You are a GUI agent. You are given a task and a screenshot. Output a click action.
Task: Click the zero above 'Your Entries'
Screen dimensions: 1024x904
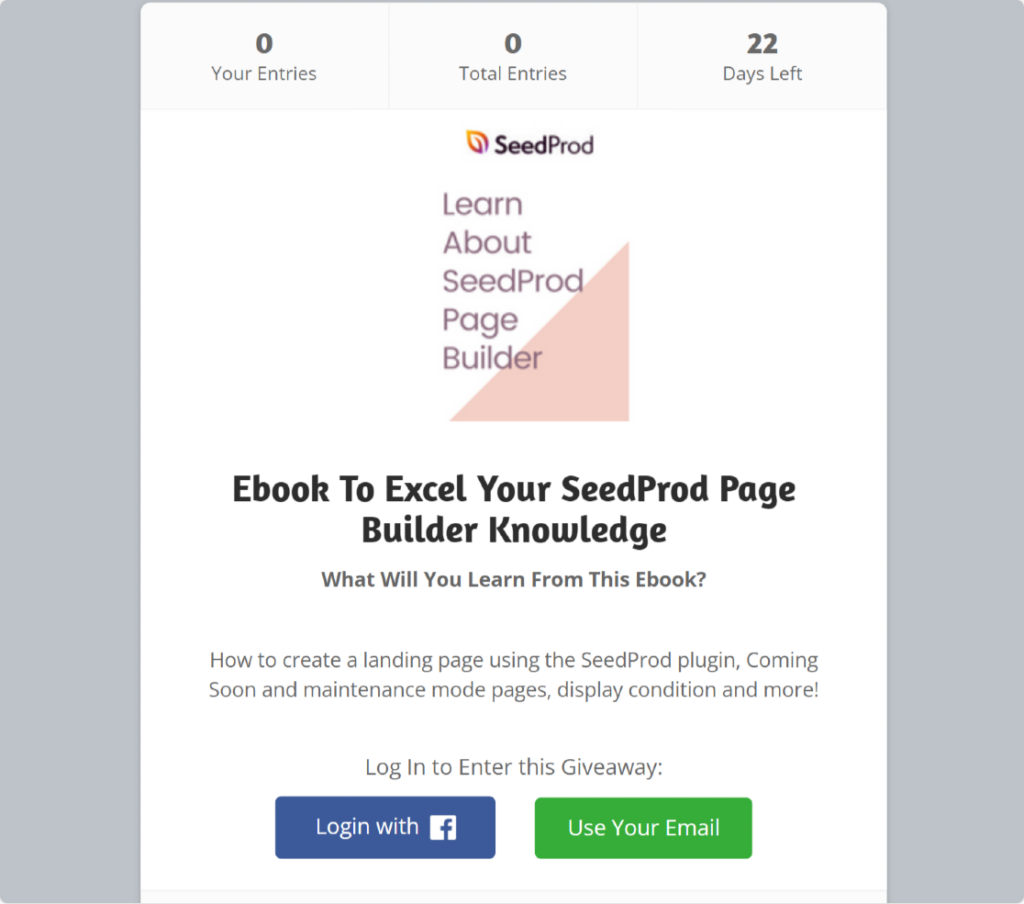click(x=264, y=43)
